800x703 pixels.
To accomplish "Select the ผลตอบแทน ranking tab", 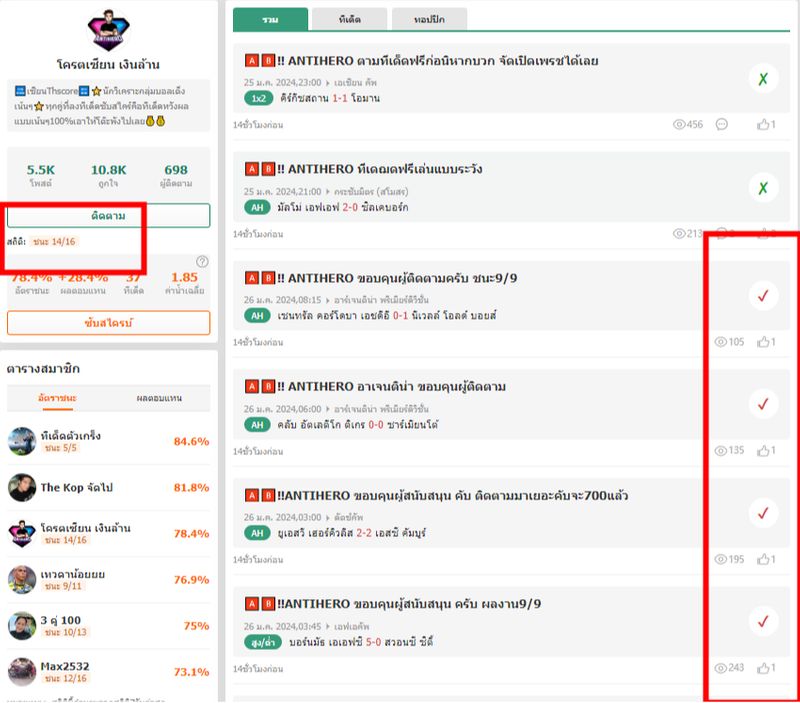I will point(159,398).
